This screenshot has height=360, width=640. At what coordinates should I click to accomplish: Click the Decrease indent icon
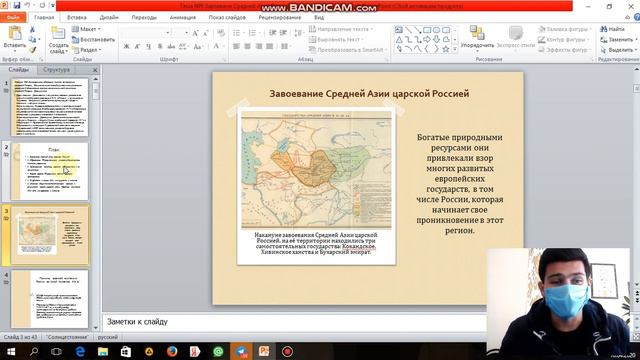272,33
